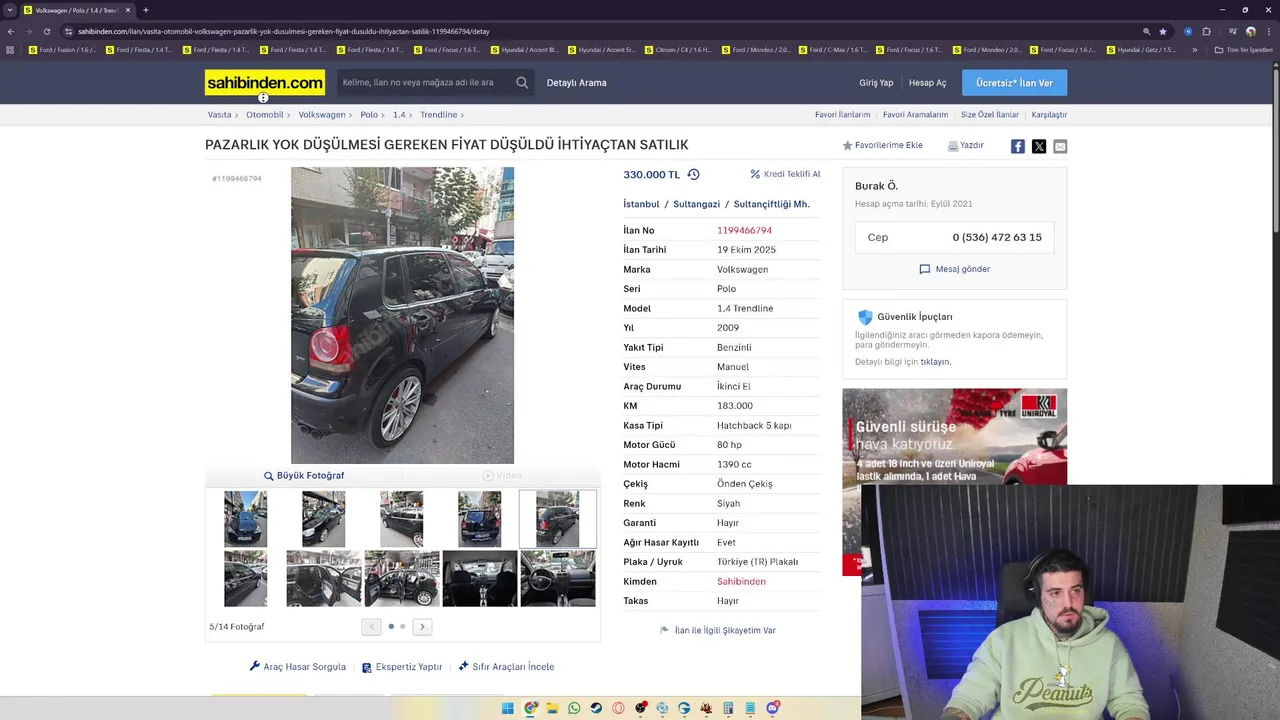Open WhatsApp from the taskbar
This screenshot has width=1280, height=720.
[x=574, y=708]
